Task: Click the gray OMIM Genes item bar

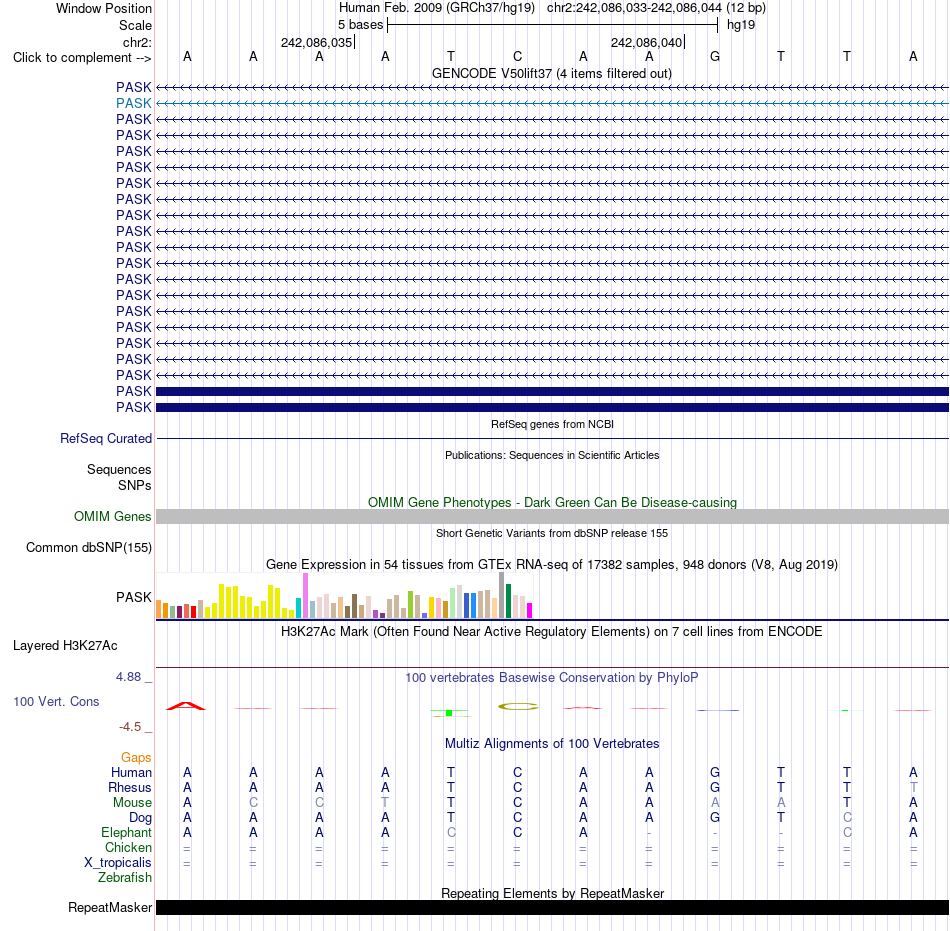Action: pos(552,517)
